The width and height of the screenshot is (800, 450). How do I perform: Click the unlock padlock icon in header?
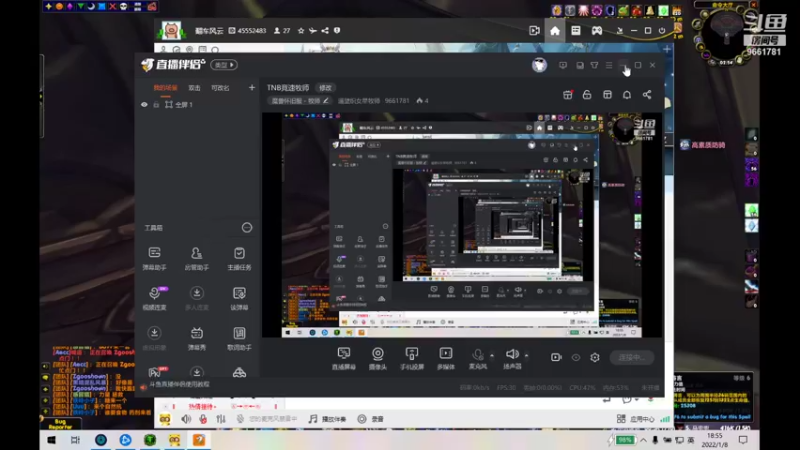[x=587, y=95]
